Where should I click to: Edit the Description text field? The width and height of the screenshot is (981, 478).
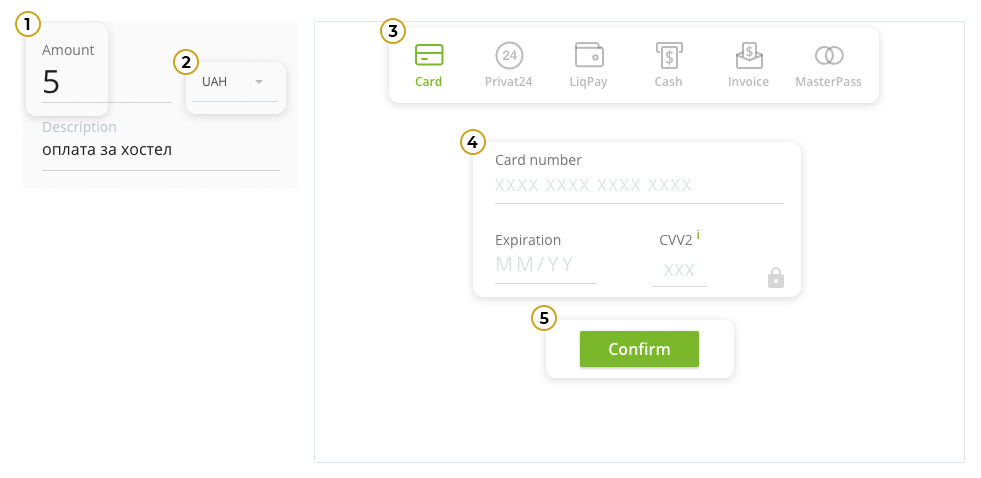click(160, 151)
